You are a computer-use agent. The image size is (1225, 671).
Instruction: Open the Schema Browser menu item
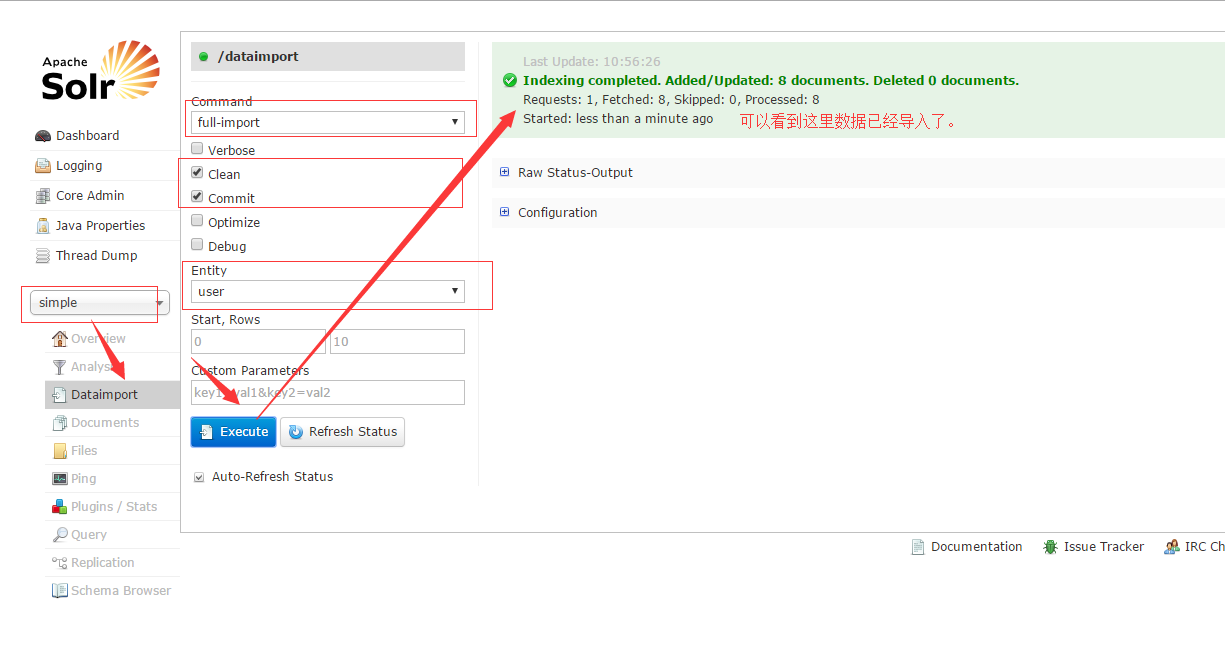[x=120, y=591]
